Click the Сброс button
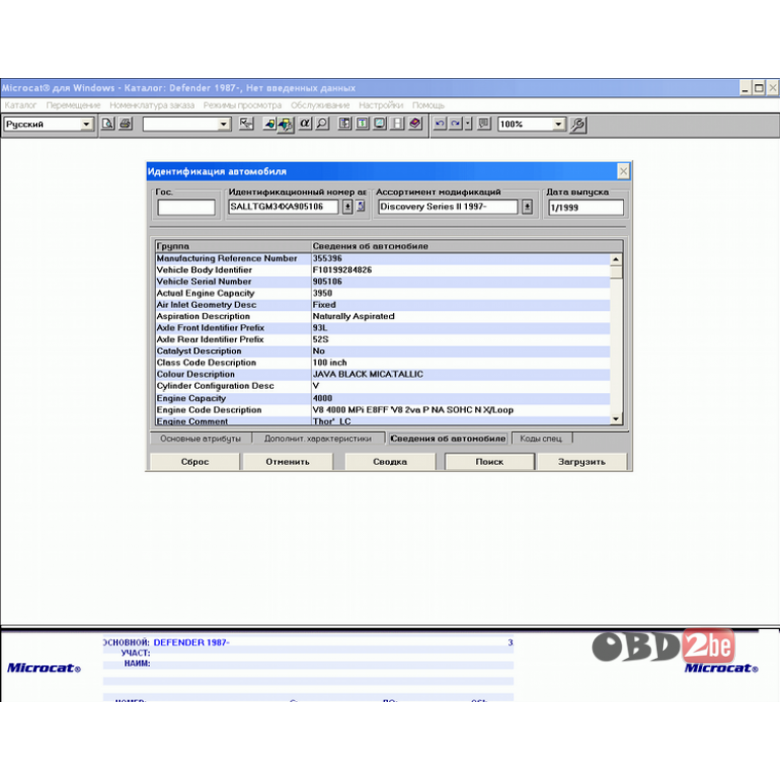780x780 pixels. (195, 462)
